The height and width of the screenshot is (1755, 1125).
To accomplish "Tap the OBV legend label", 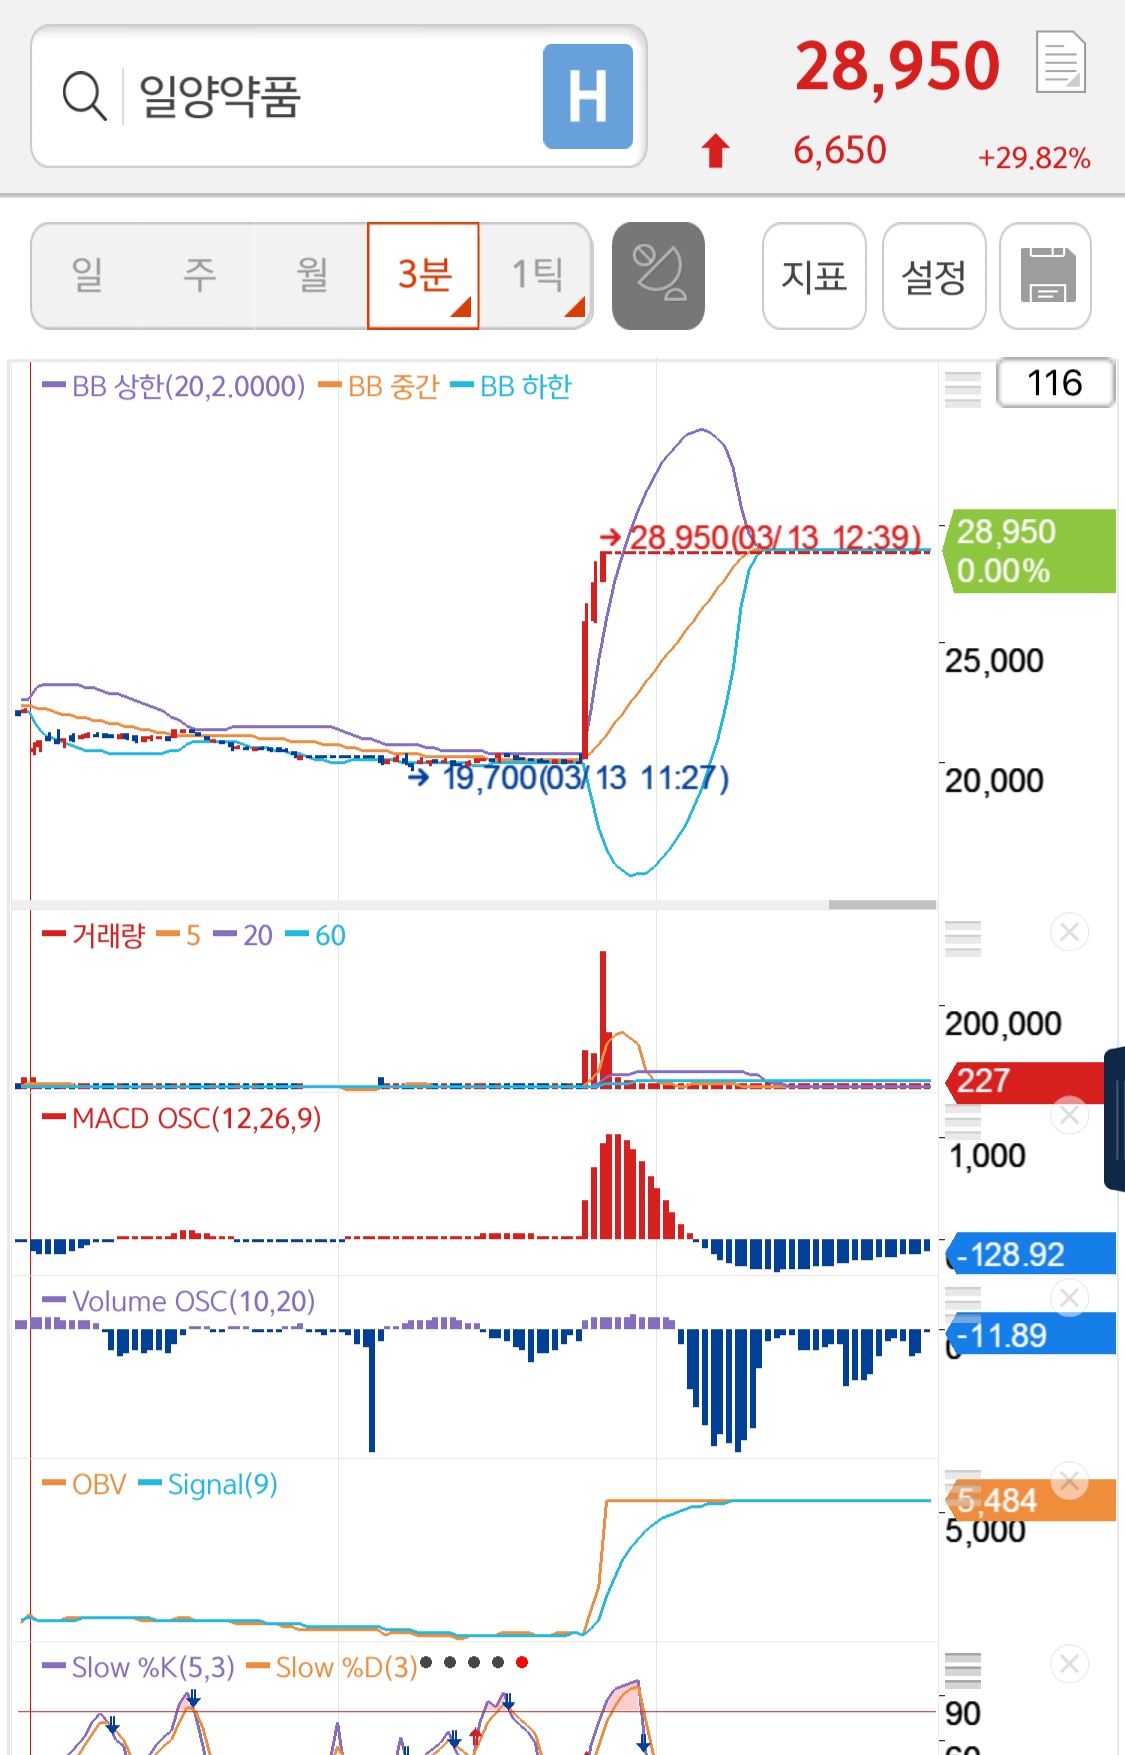I will pos(85,1484).
